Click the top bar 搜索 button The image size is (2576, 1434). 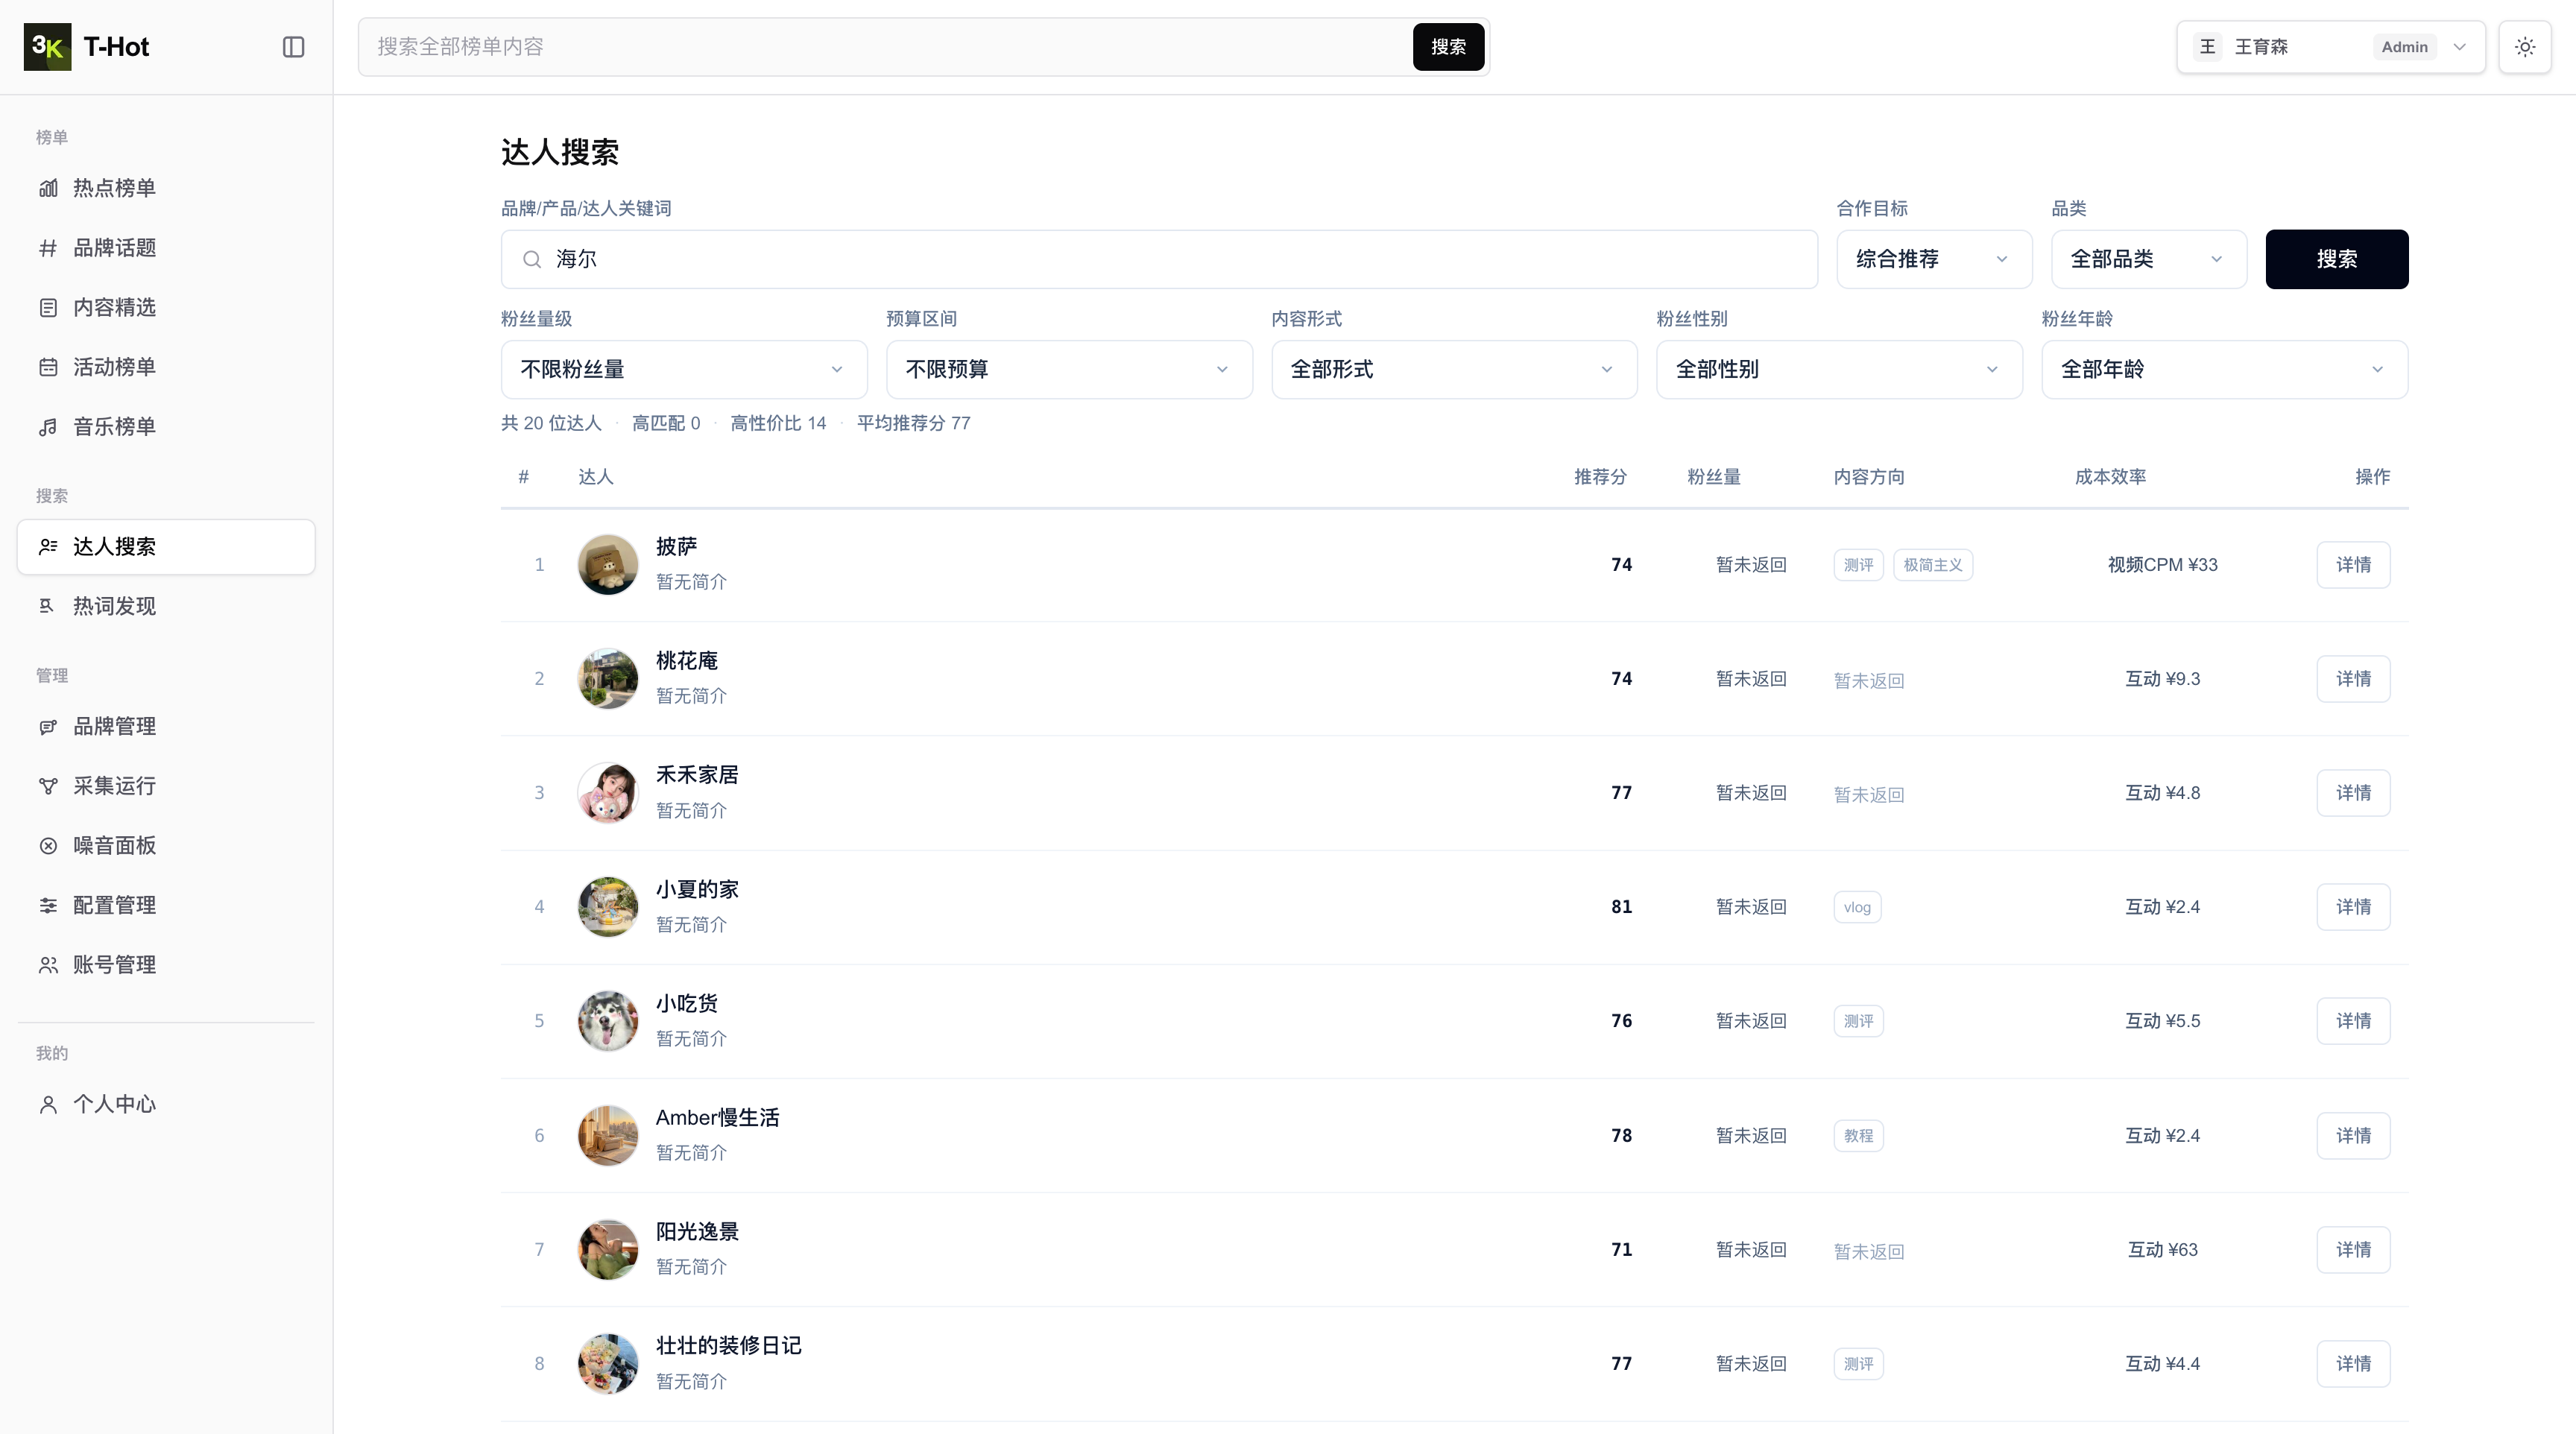click(x=1448, y=47)
